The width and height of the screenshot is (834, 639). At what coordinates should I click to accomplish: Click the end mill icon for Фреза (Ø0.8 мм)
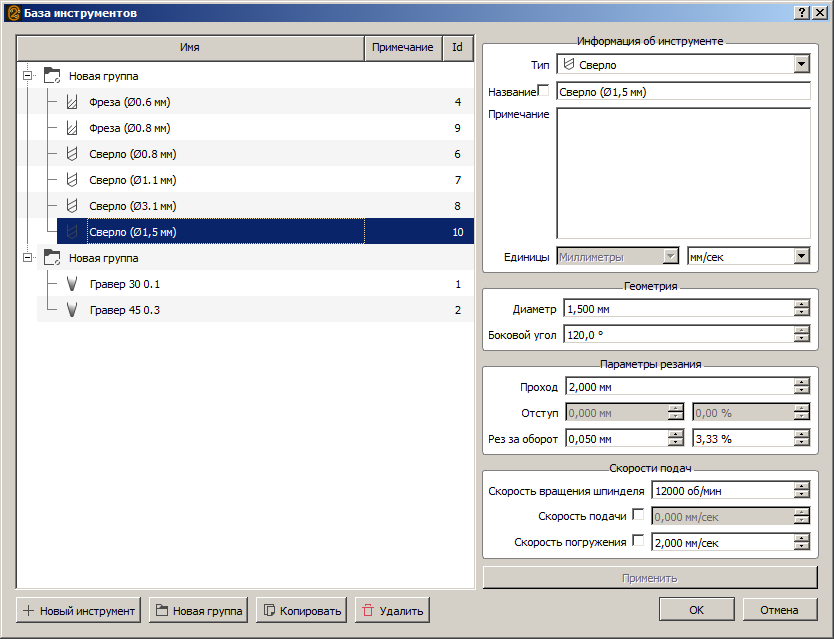71,128
